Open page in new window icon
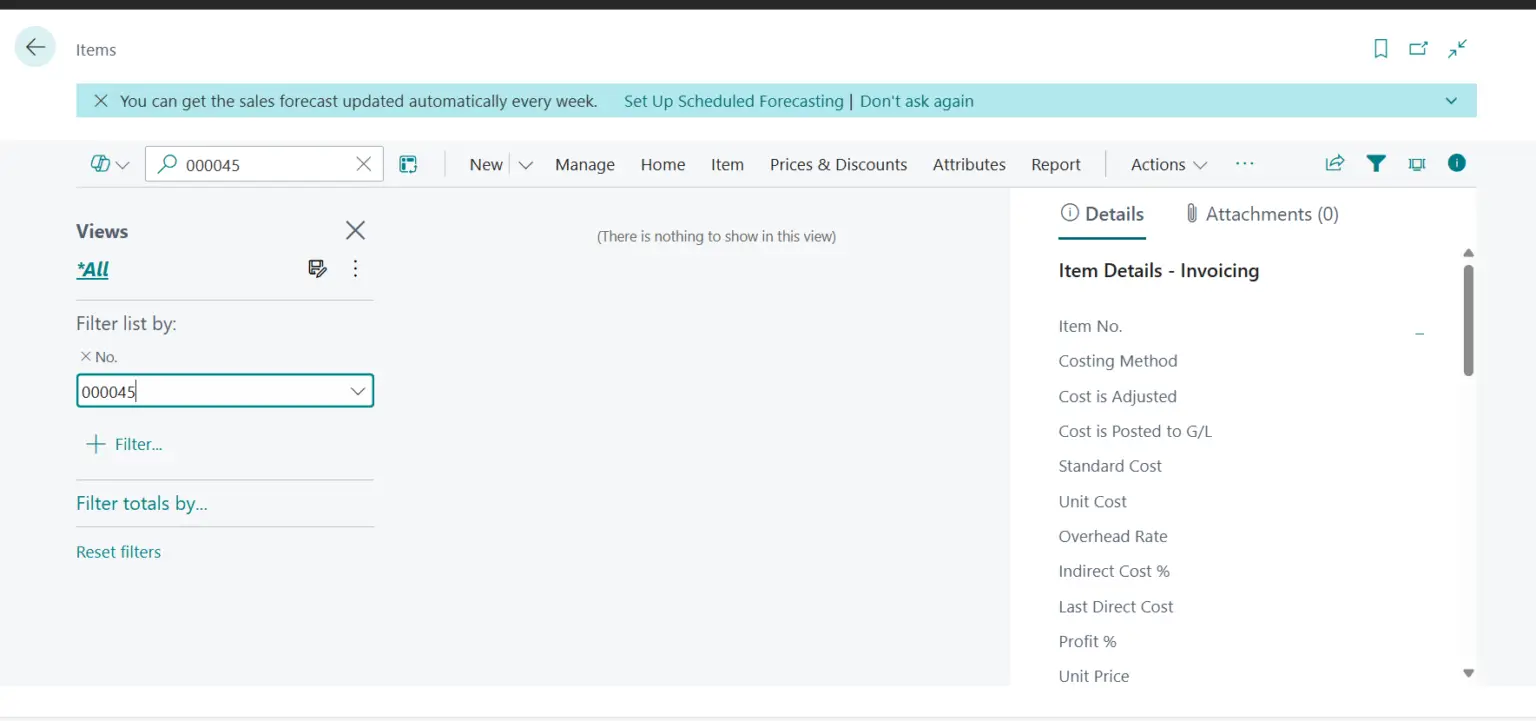The height and width of the screenshot is (721, 1536). click(1418, 47)
